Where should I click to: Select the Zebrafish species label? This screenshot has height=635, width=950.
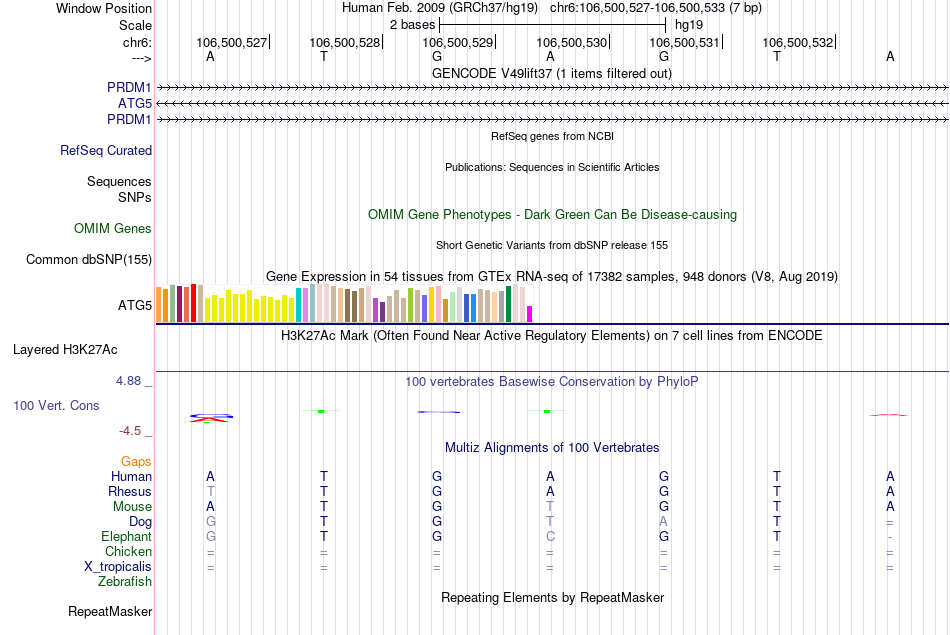pyautogui.click(x=125, y=582)
